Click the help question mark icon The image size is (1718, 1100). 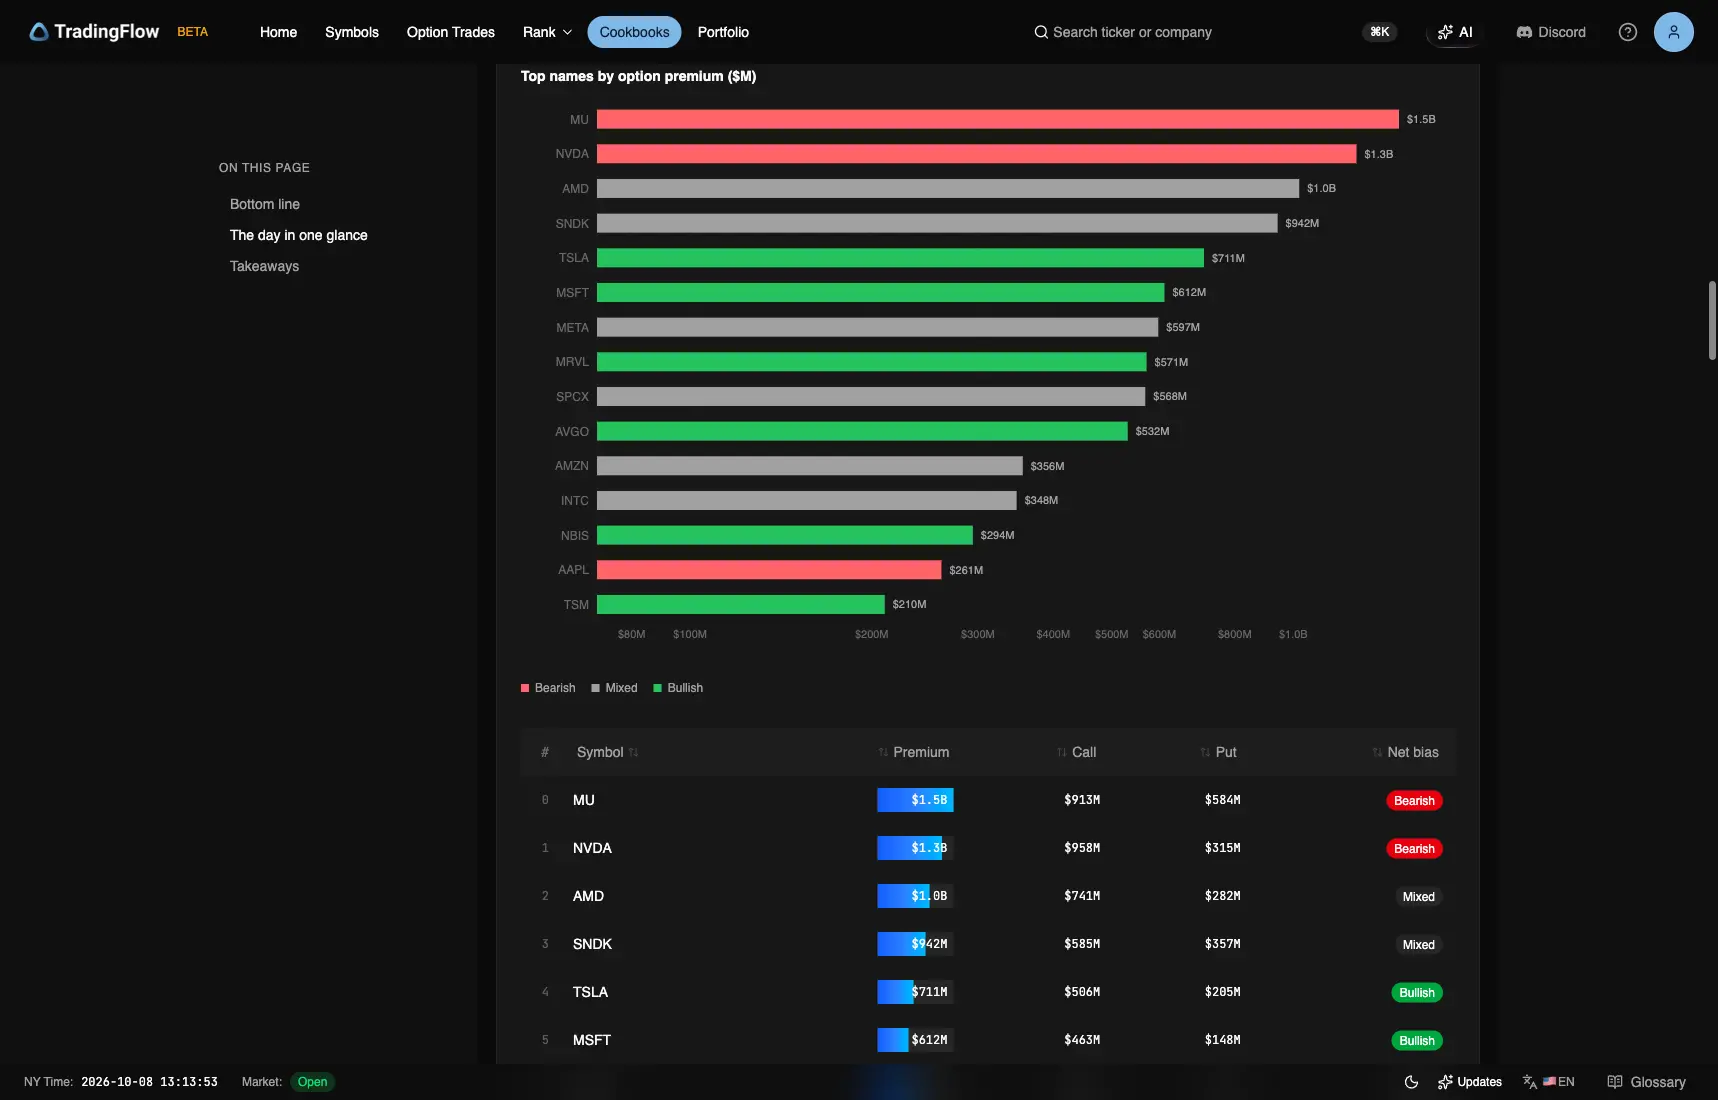pyautogui.click(x=1628, y=32)
